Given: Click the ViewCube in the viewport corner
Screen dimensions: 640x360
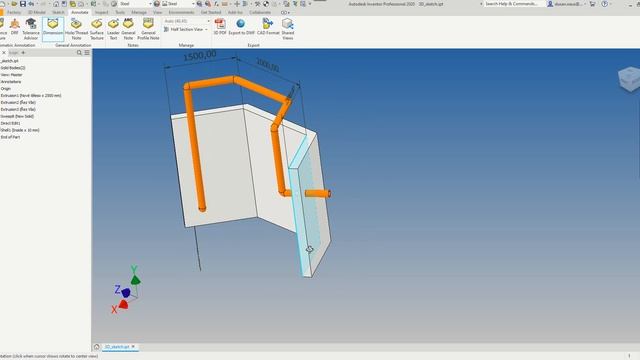Looking at the screenshot, I should 629,78.
